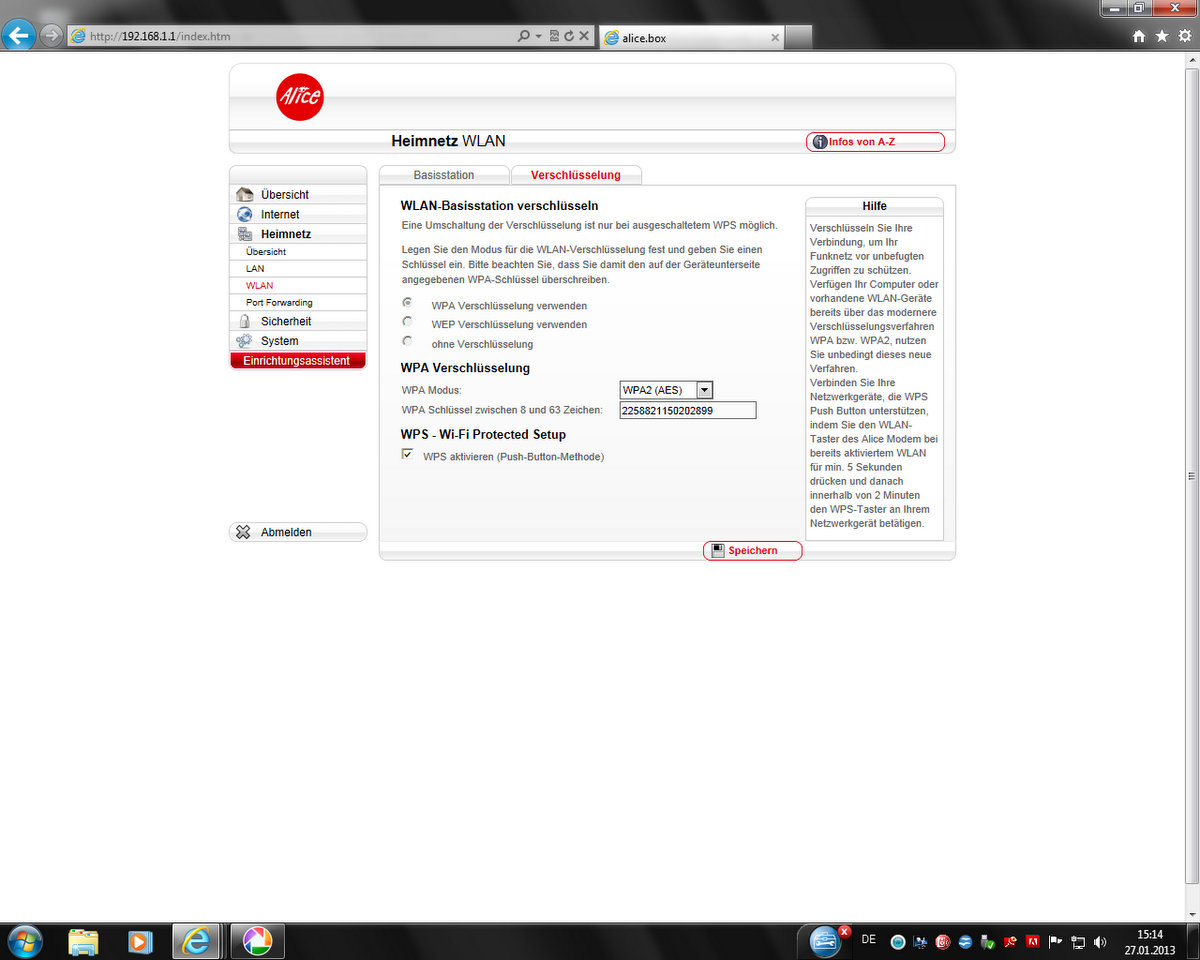This screenshot has width=1200, height=960.
Task: Open Windows Explorer from the taskbar
Action: click(x=83, y=941)
